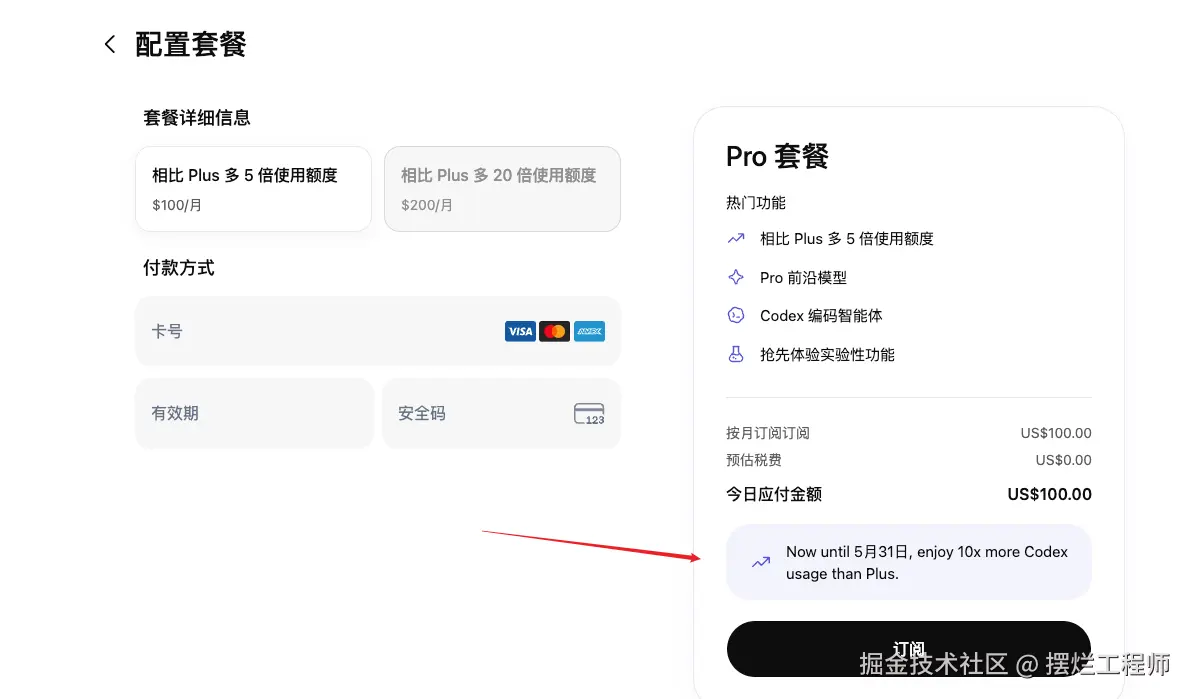This screenshot has height=699, width=1191.
Task: Click the trend icon in the Codex promo banner
Action: tap(761, 562)
